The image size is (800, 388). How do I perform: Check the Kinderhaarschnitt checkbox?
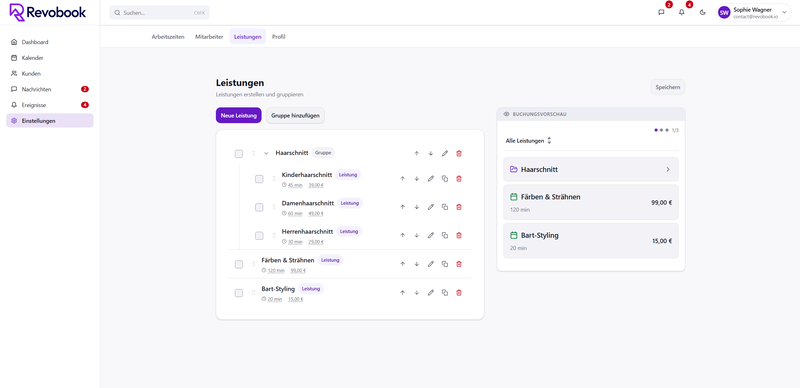(x=259, y=179)
